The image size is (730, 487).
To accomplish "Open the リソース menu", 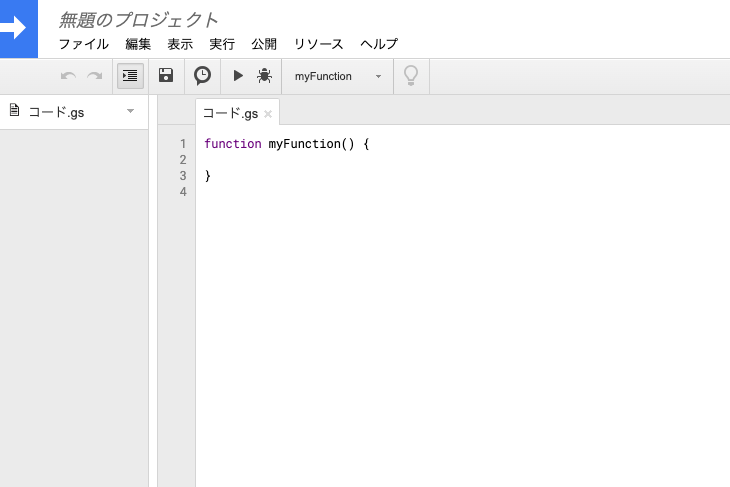I will 318,44.
